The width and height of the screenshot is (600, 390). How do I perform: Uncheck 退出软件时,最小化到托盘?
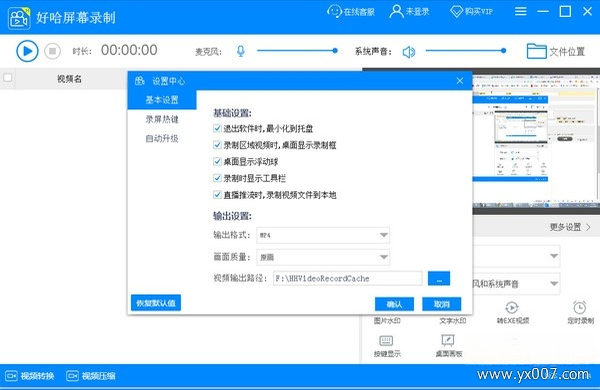tap(217, 128)
